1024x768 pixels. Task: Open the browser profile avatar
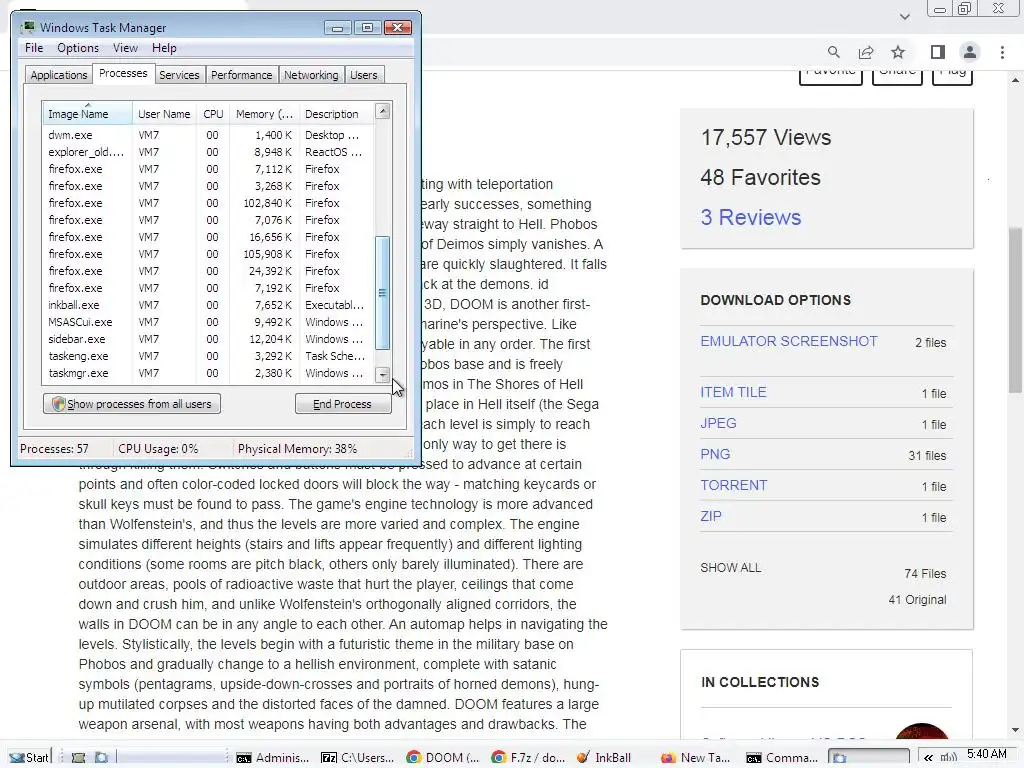(x=970, y=52)
